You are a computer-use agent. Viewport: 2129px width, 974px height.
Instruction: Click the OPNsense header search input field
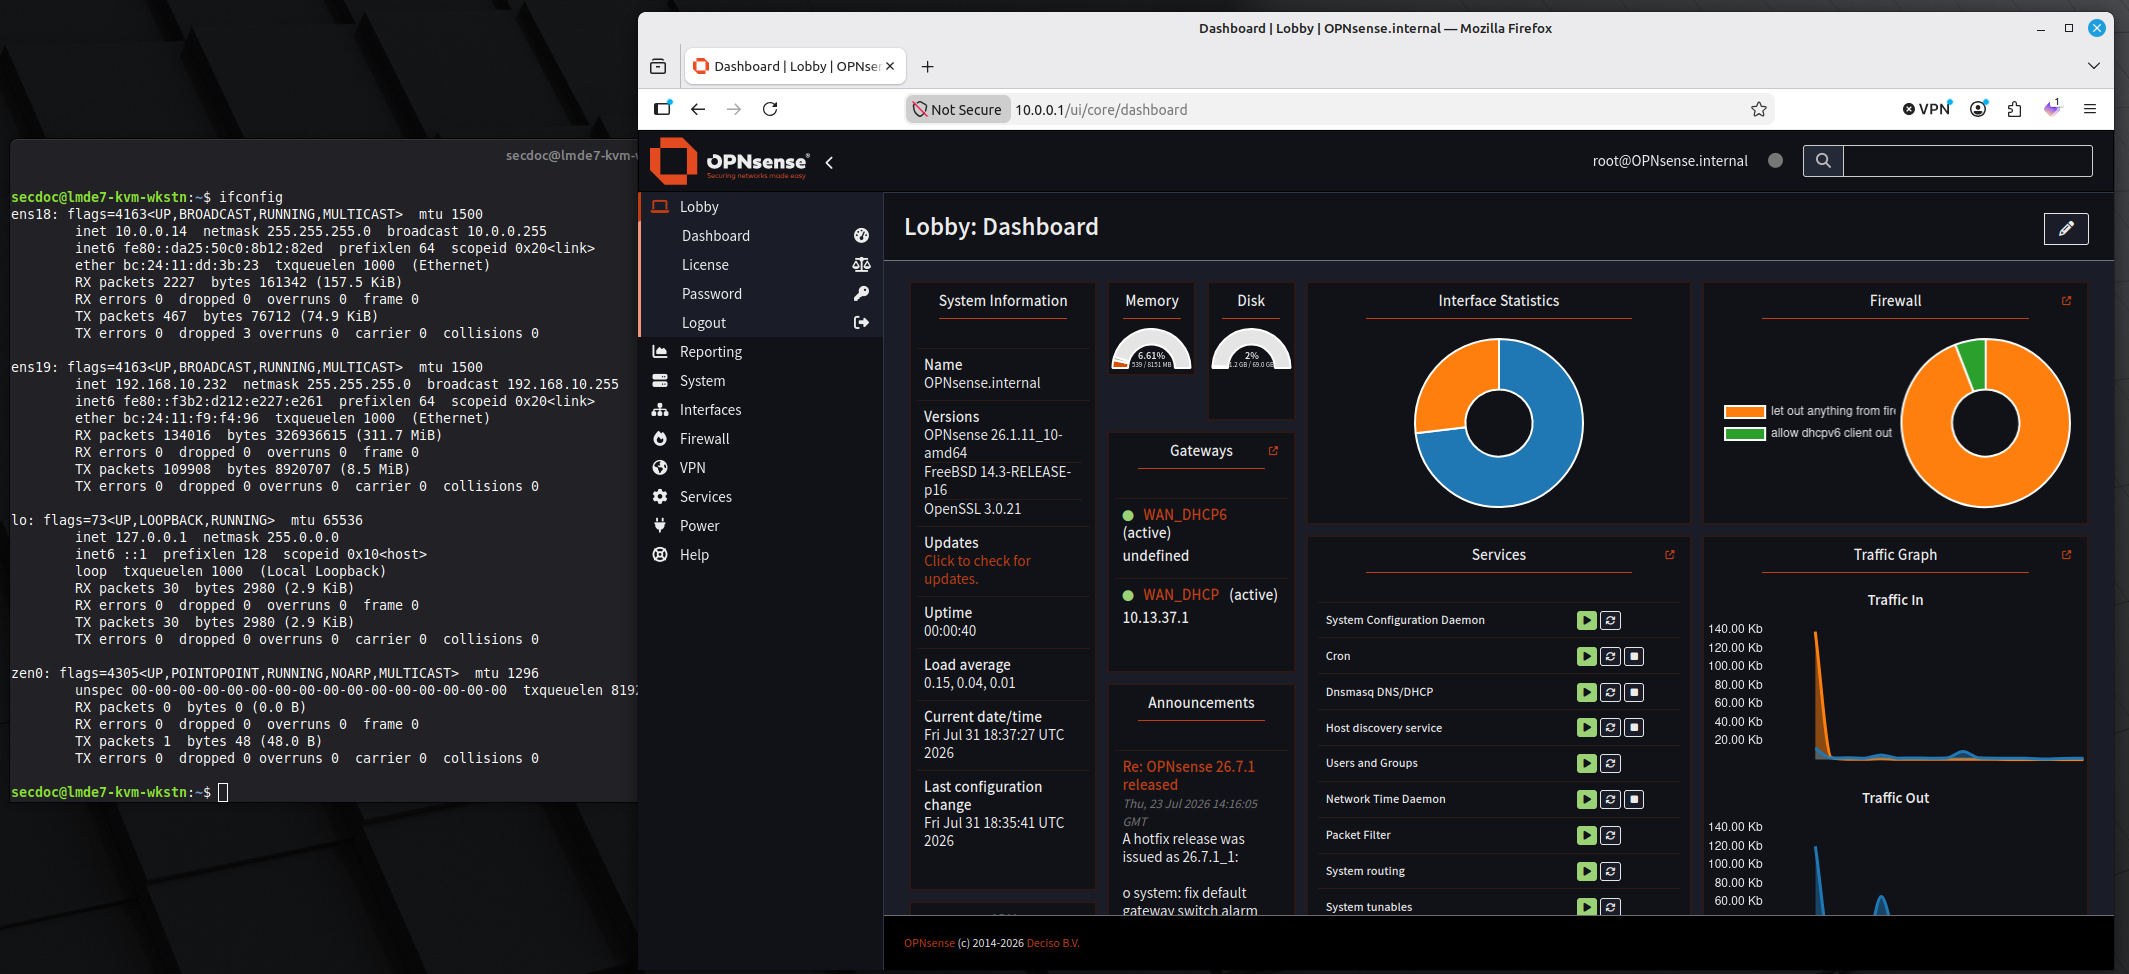[x=1967, y=161]
